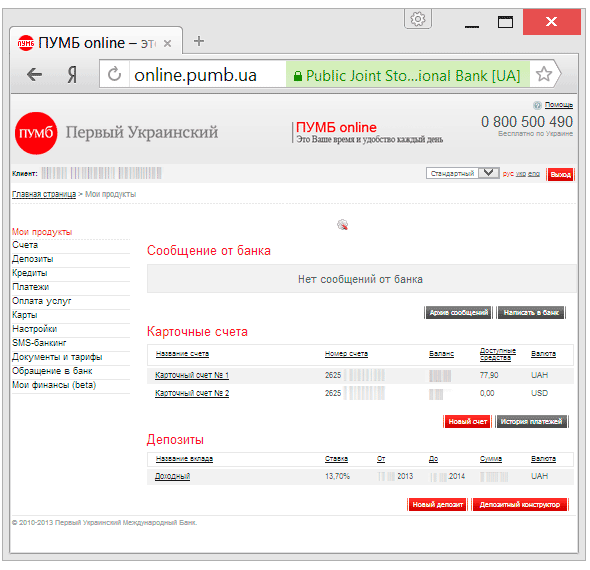Open Настройки in sidebar
The height and width of the screenshot is (570, 590).
click(35, 329)
